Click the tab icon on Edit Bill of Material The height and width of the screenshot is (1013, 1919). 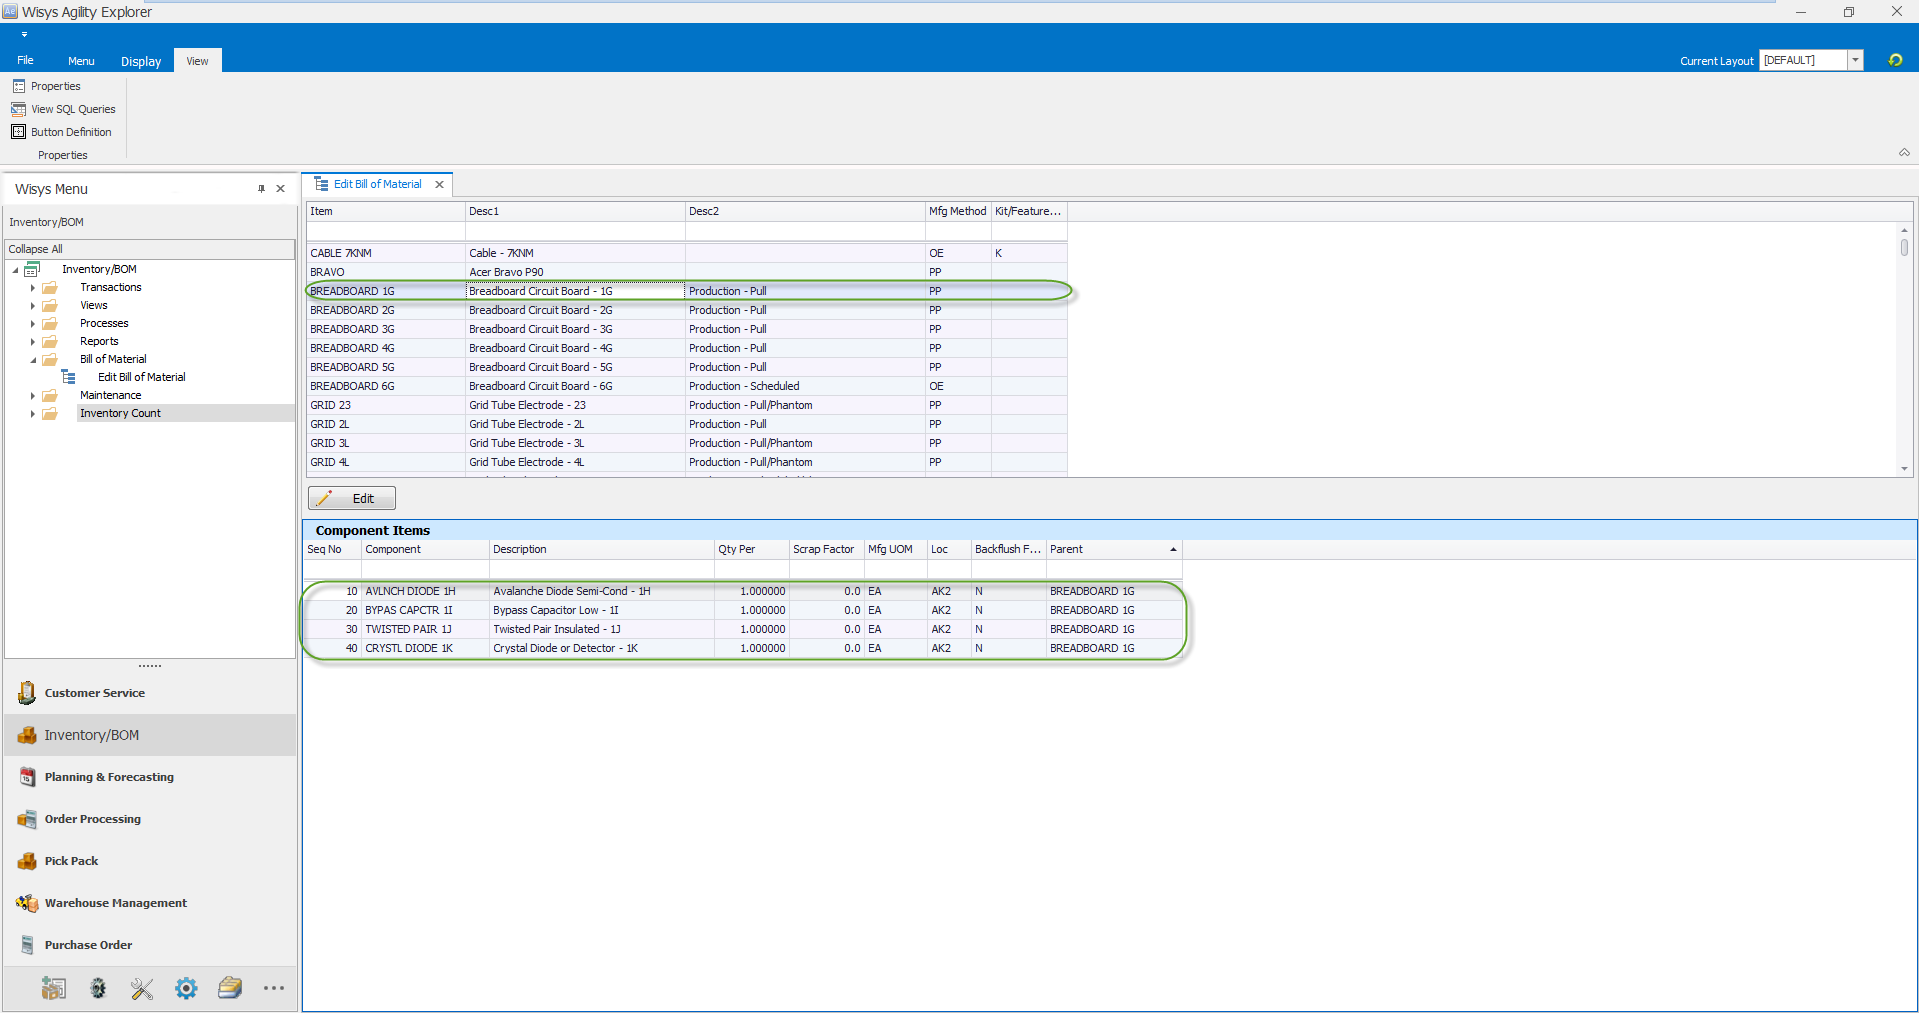321,184
